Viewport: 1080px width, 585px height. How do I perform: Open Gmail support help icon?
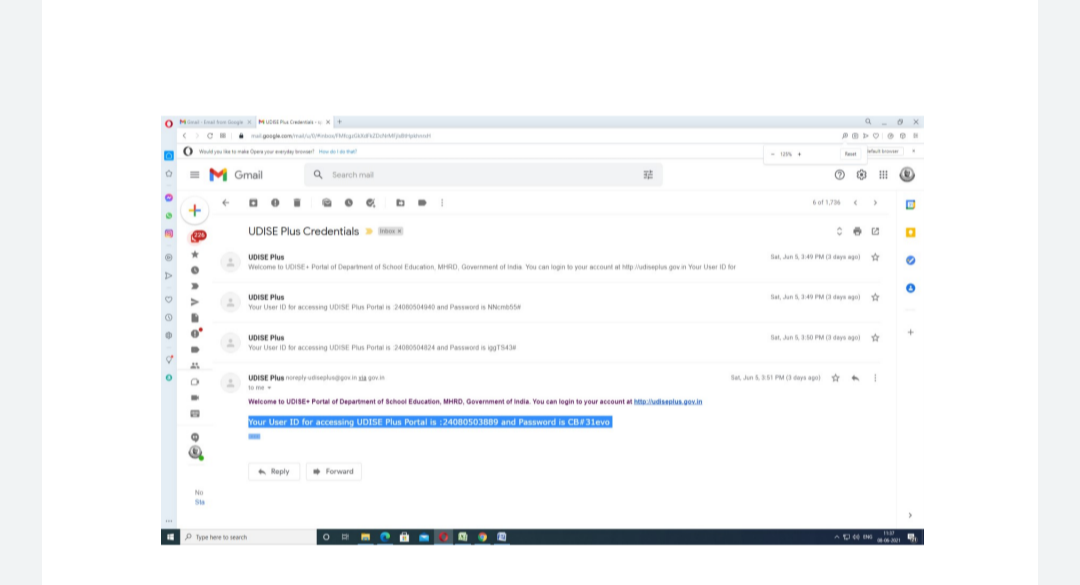840,175
